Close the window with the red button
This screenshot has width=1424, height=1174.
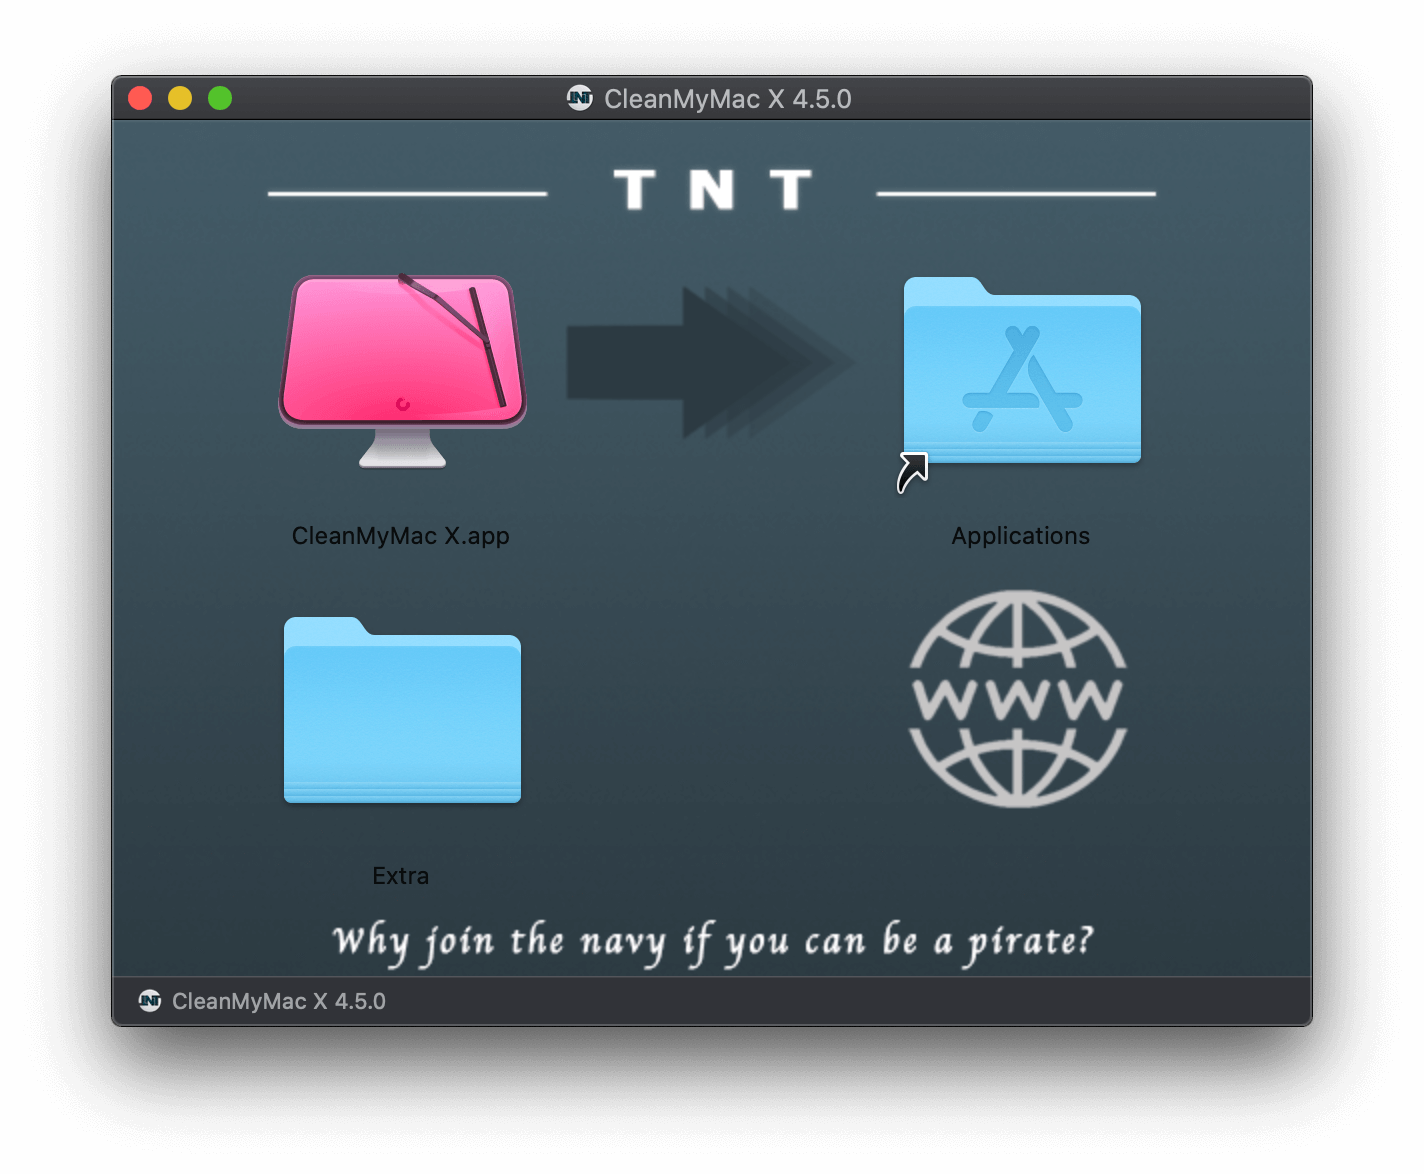click(x=140, y=98)
